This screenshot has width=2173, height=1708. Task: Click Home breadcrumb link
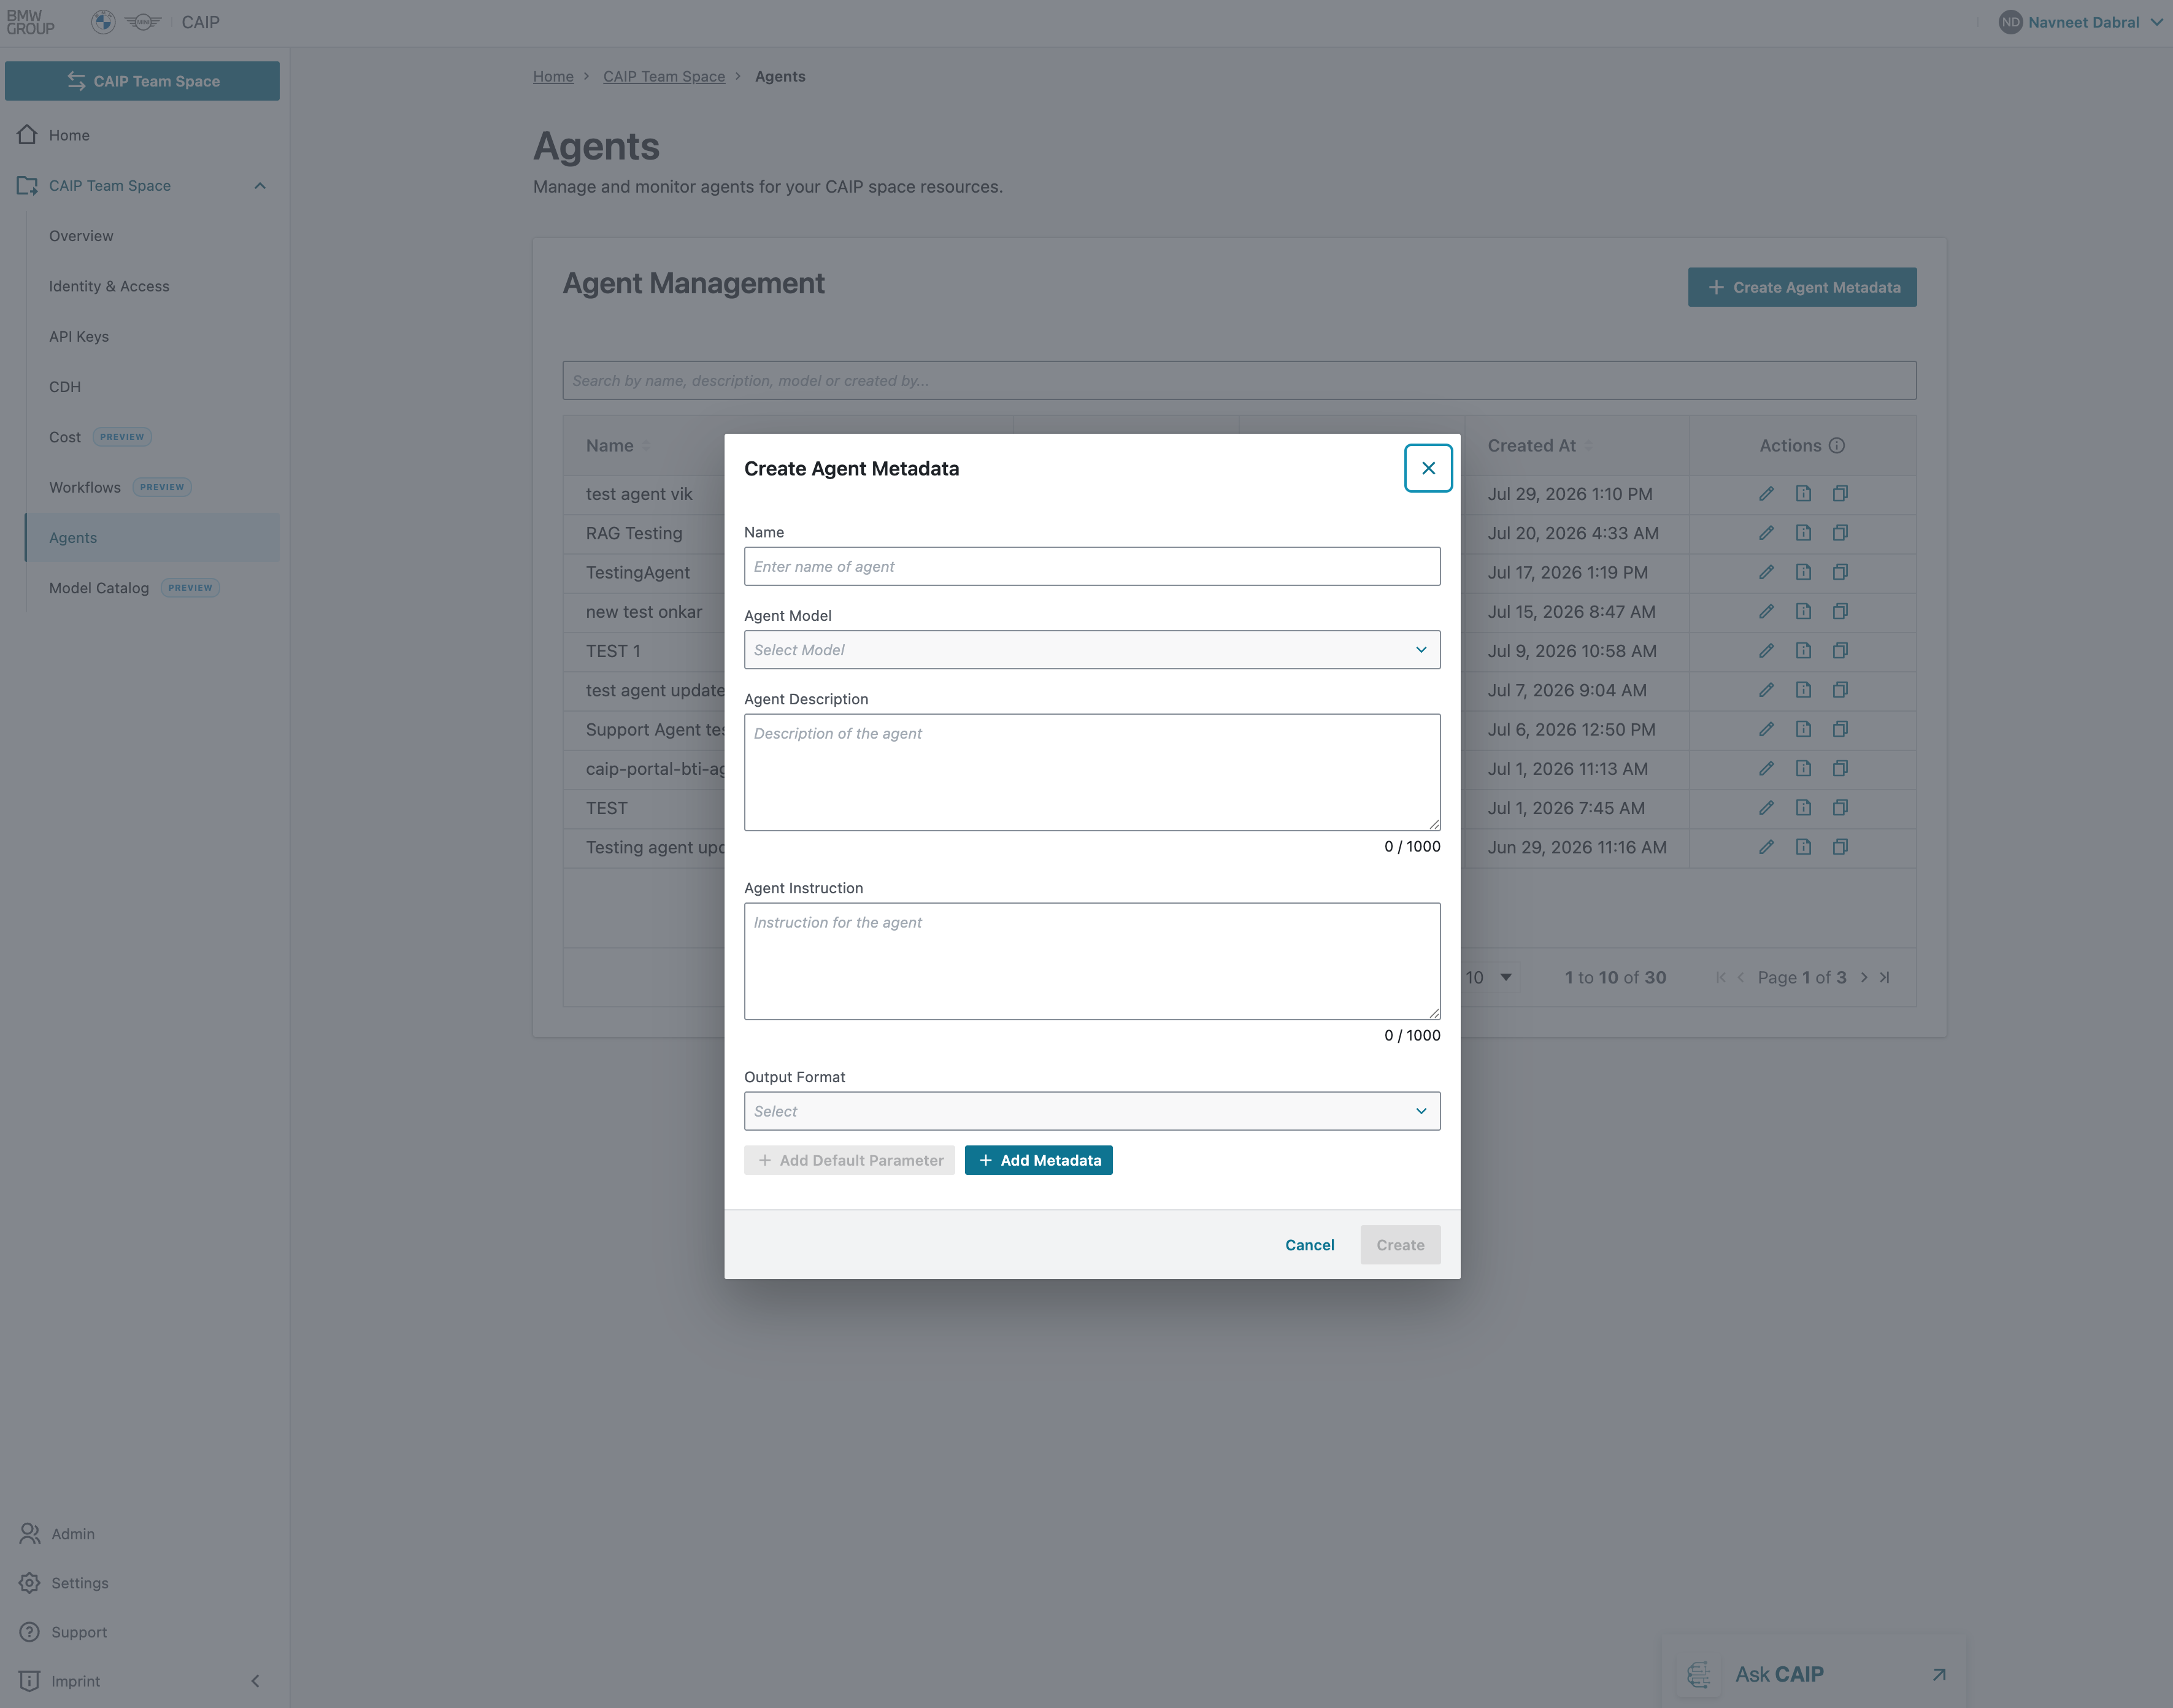553,76
